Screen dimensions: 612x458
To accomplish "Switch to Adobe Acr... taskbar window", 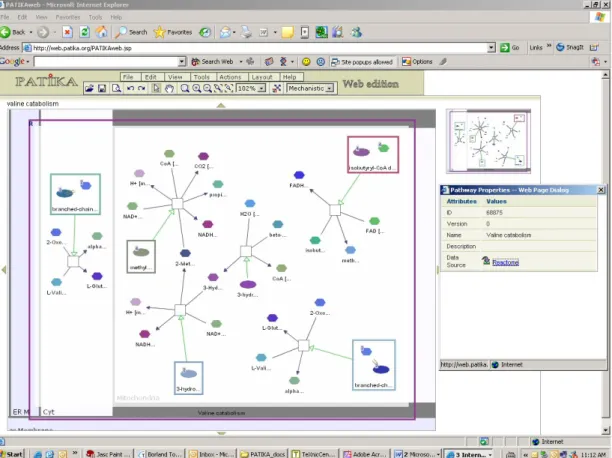I will coord(366,454).
